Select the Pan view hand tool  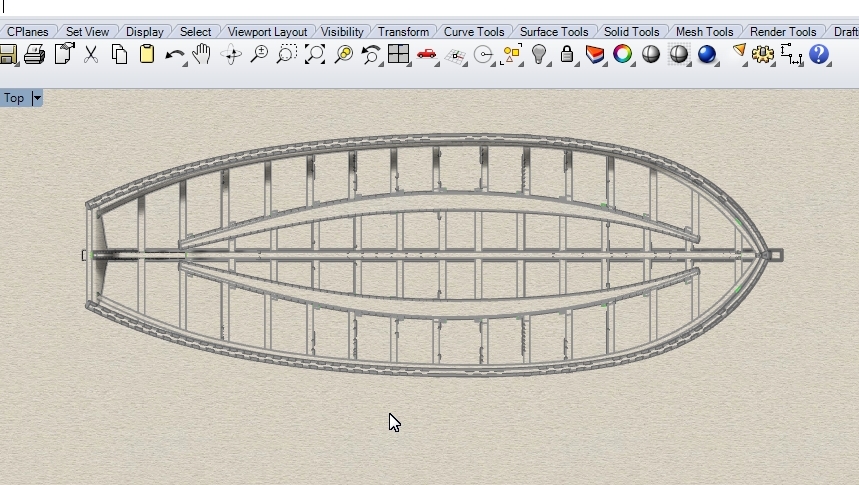202,54
